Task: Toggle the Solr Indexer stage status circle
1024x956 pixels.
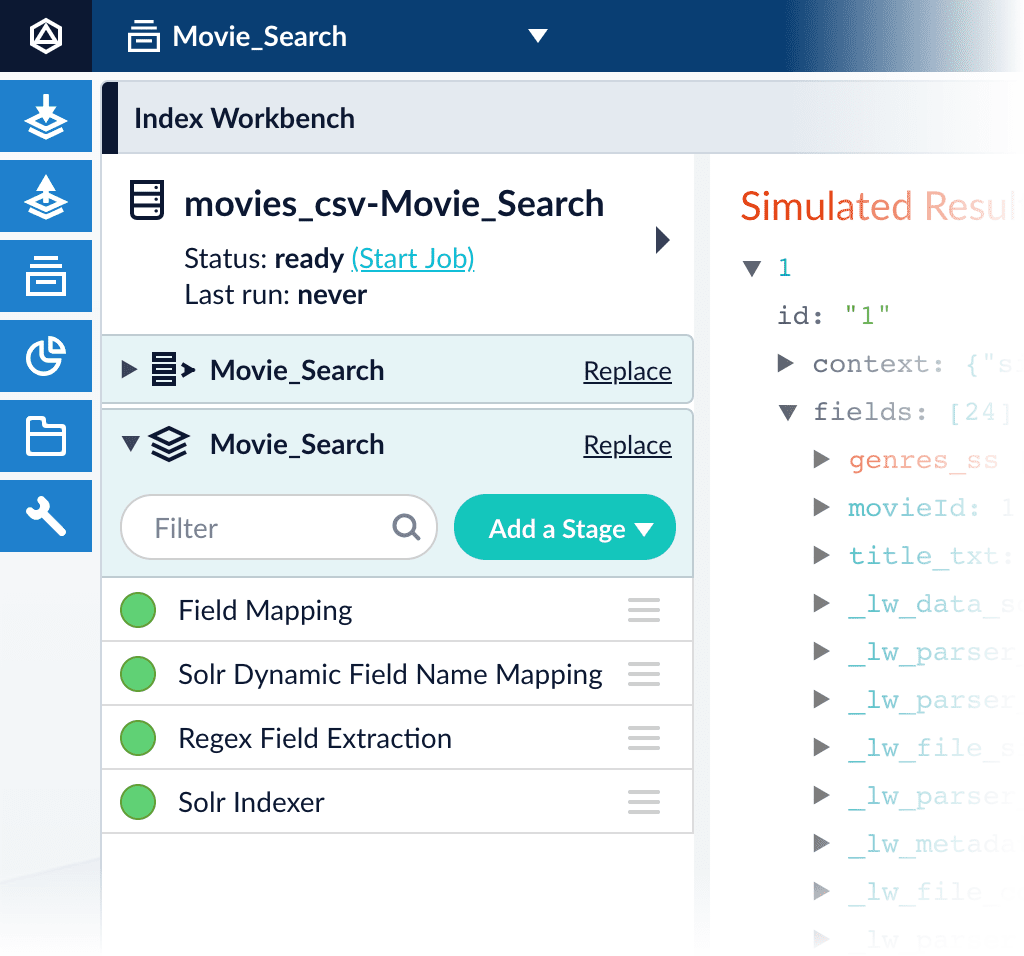Action: 138,802
